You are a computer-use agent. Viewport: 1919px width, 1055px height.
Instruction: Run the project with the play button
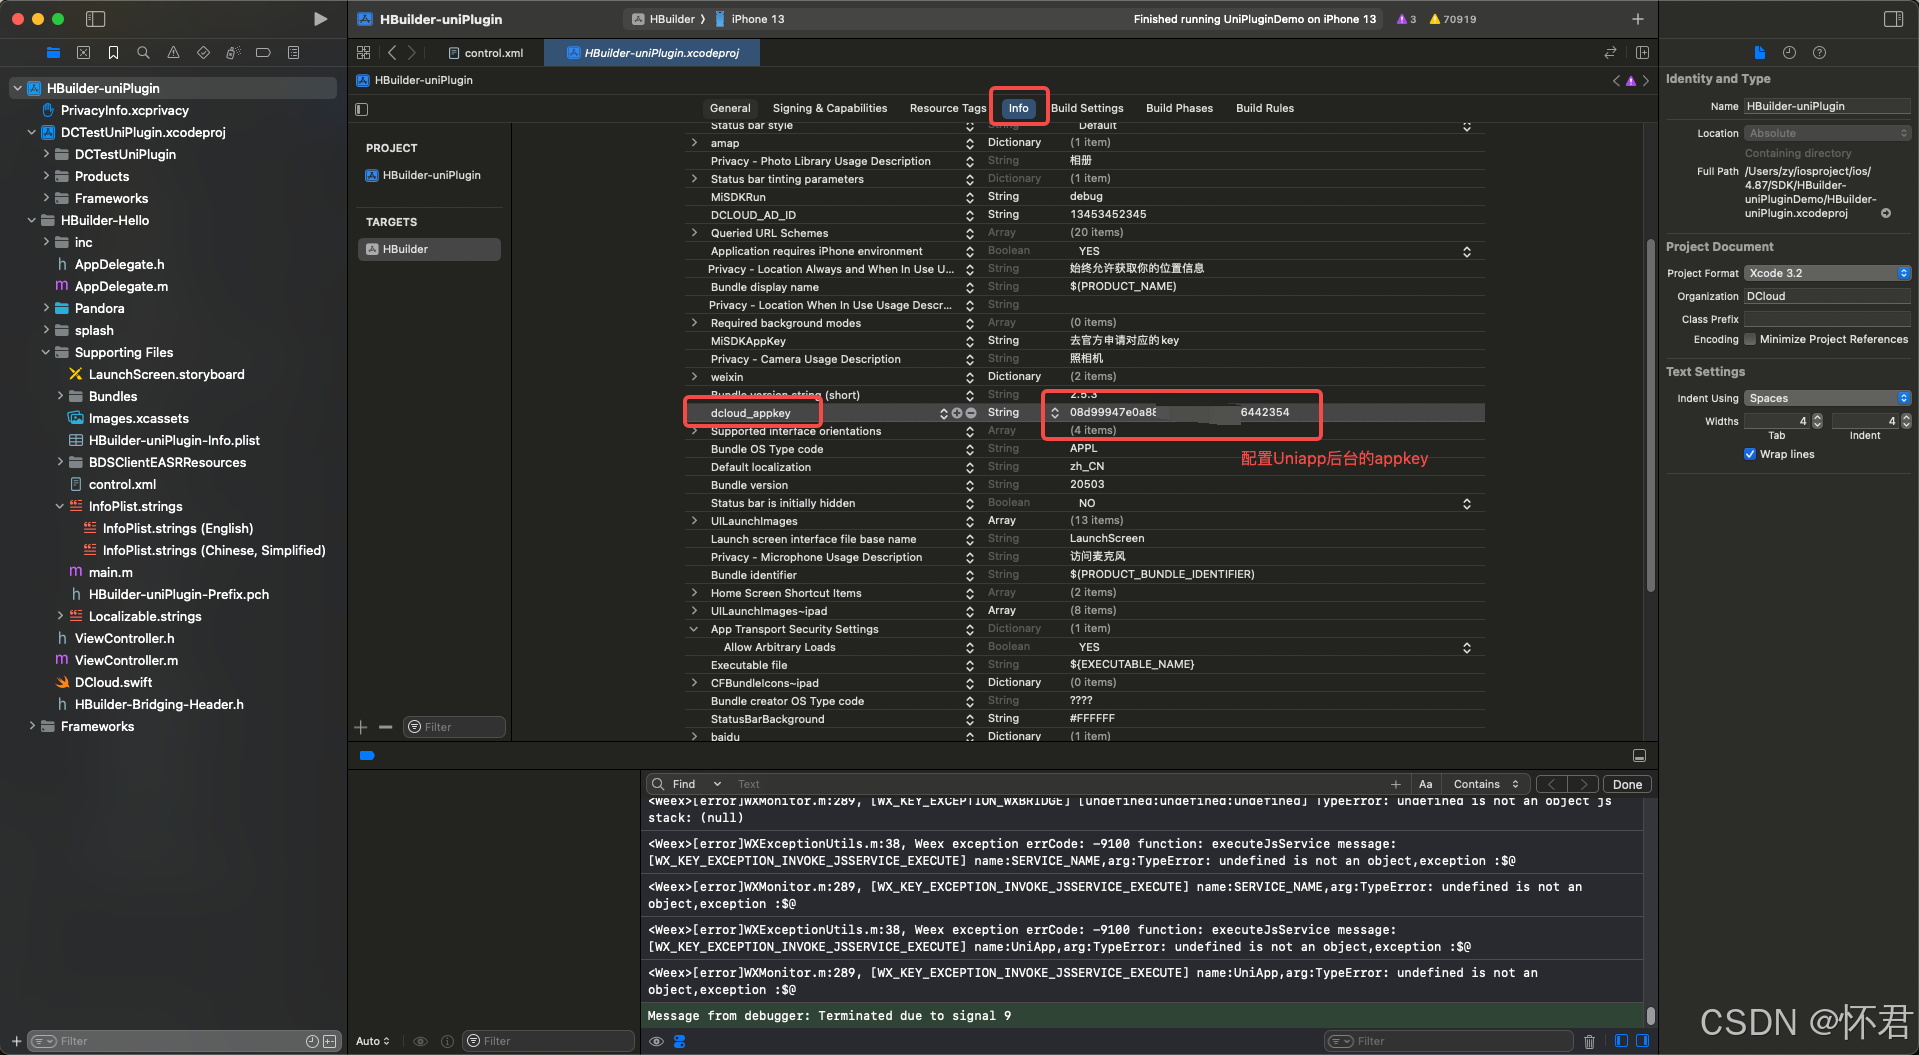pyautogui.click(x=320, y=19)
